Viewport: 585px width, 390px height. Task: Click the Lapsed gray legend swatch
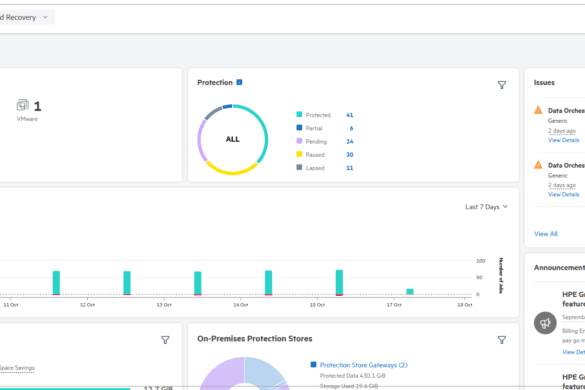click(299, 168)
